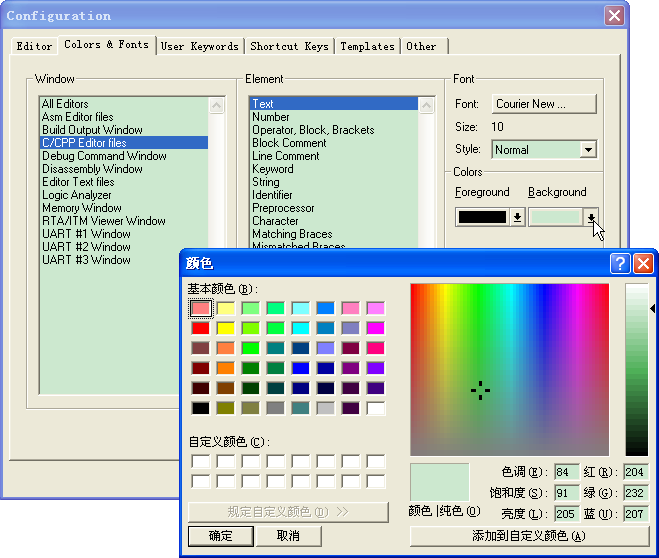Open the Background color dropdown arrow
Screen dimensions: 659x558
(x=591, y=216)
